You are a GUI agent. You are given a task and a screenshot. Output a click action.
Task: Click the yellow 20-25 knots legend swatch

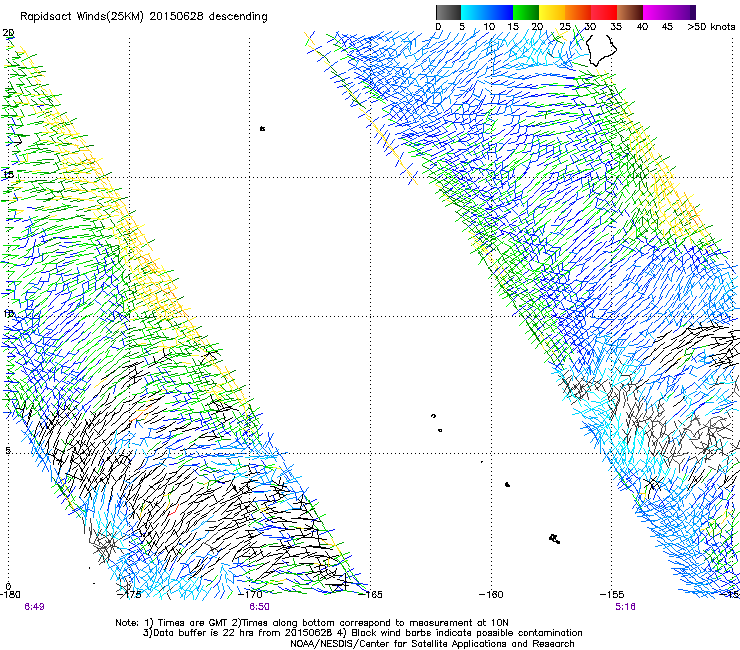click(x=552, y=12)
